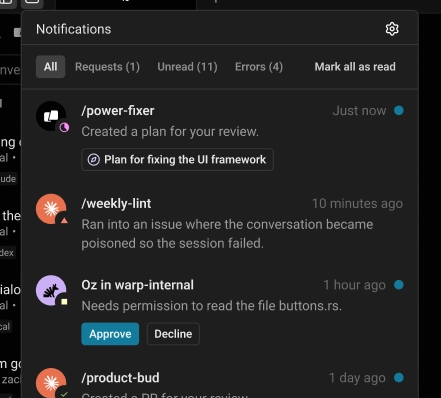Open notification settings gear icon
Screen dimensions: 441x398
392,29
